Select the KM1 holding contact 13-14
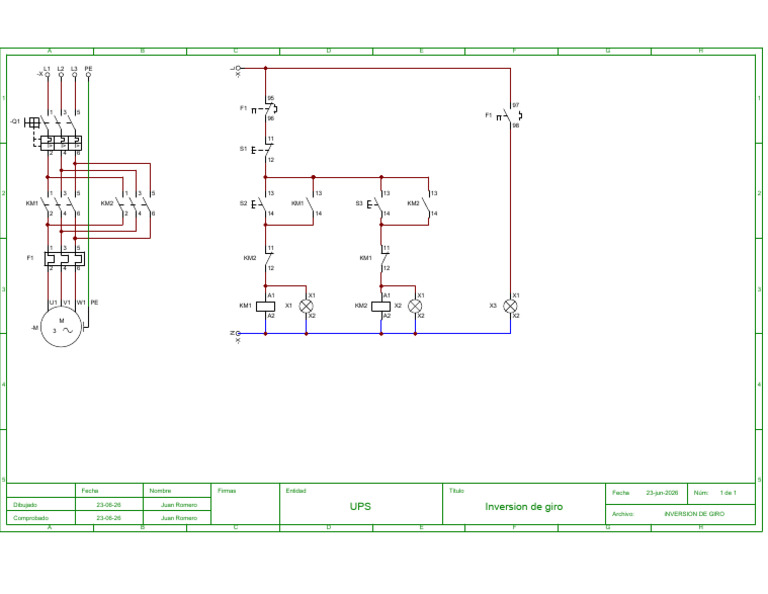 click(312, 203)
